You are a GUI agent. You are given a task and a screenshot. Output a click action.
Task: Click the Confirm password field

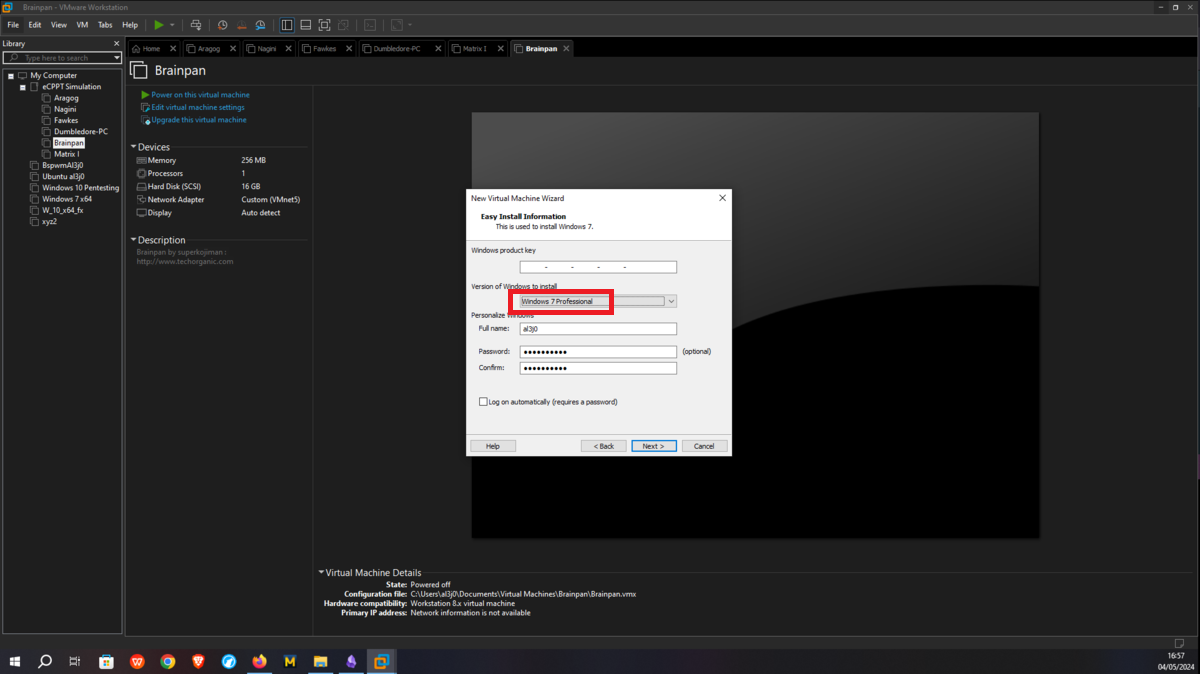(598, 368)
